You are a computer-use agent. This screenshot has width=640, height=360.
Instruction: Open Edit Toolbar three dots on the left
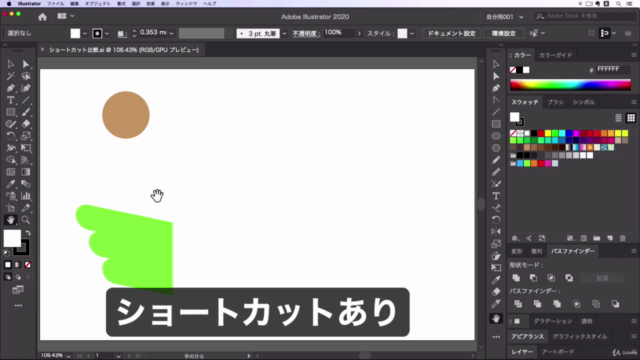[x=18, y=305]
